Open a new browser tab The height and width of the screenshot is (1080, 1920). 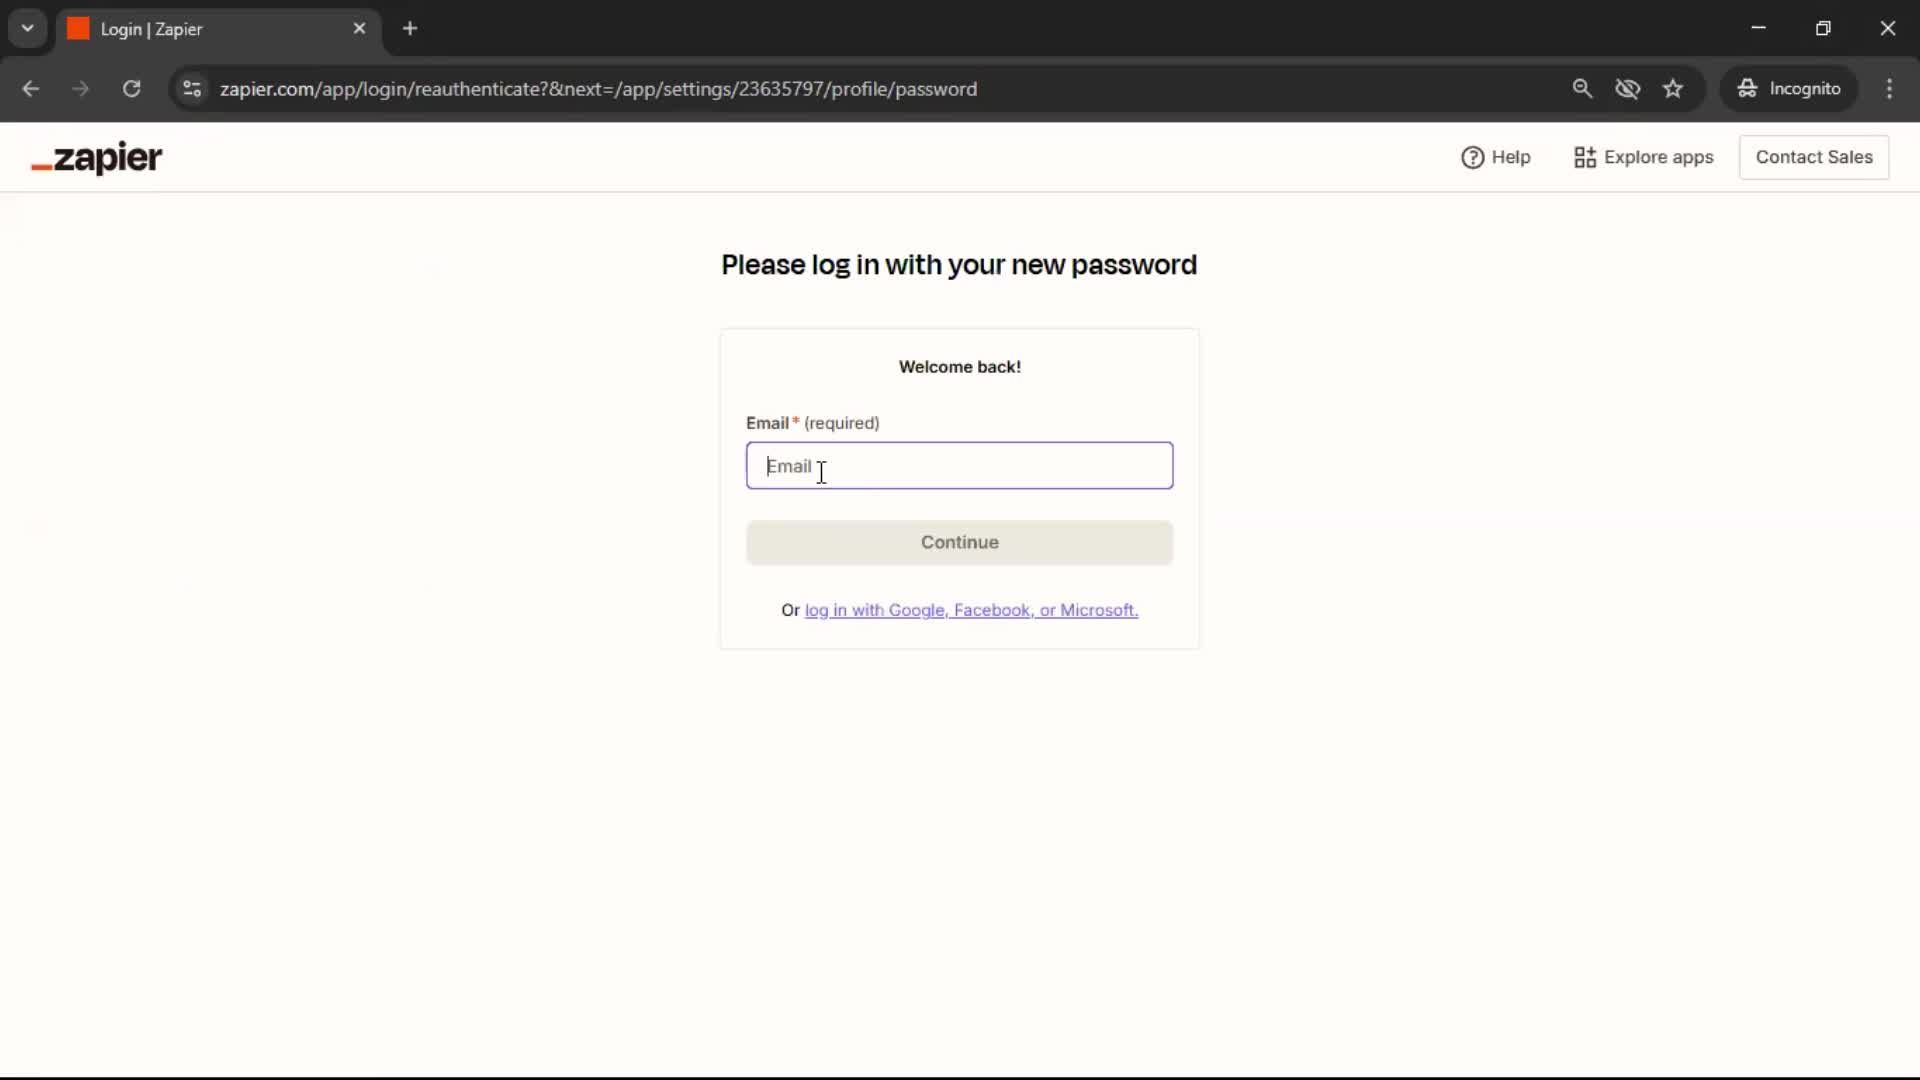click(410, 29)
